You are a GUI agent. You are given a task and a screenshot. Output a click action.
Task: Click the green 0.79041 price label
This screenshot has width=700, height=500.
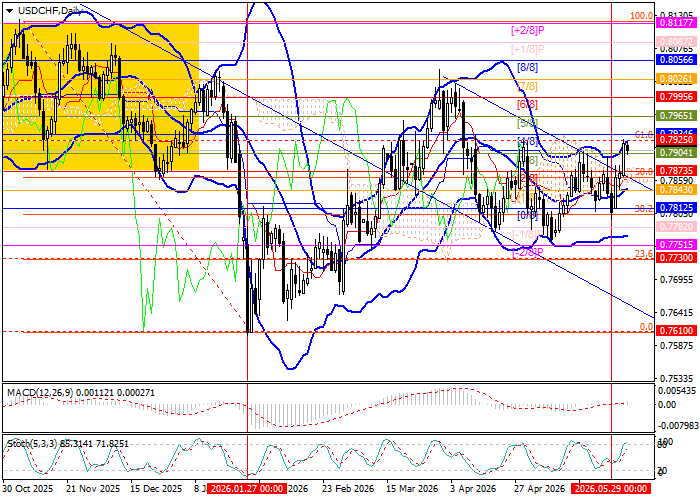coord(678,153)
